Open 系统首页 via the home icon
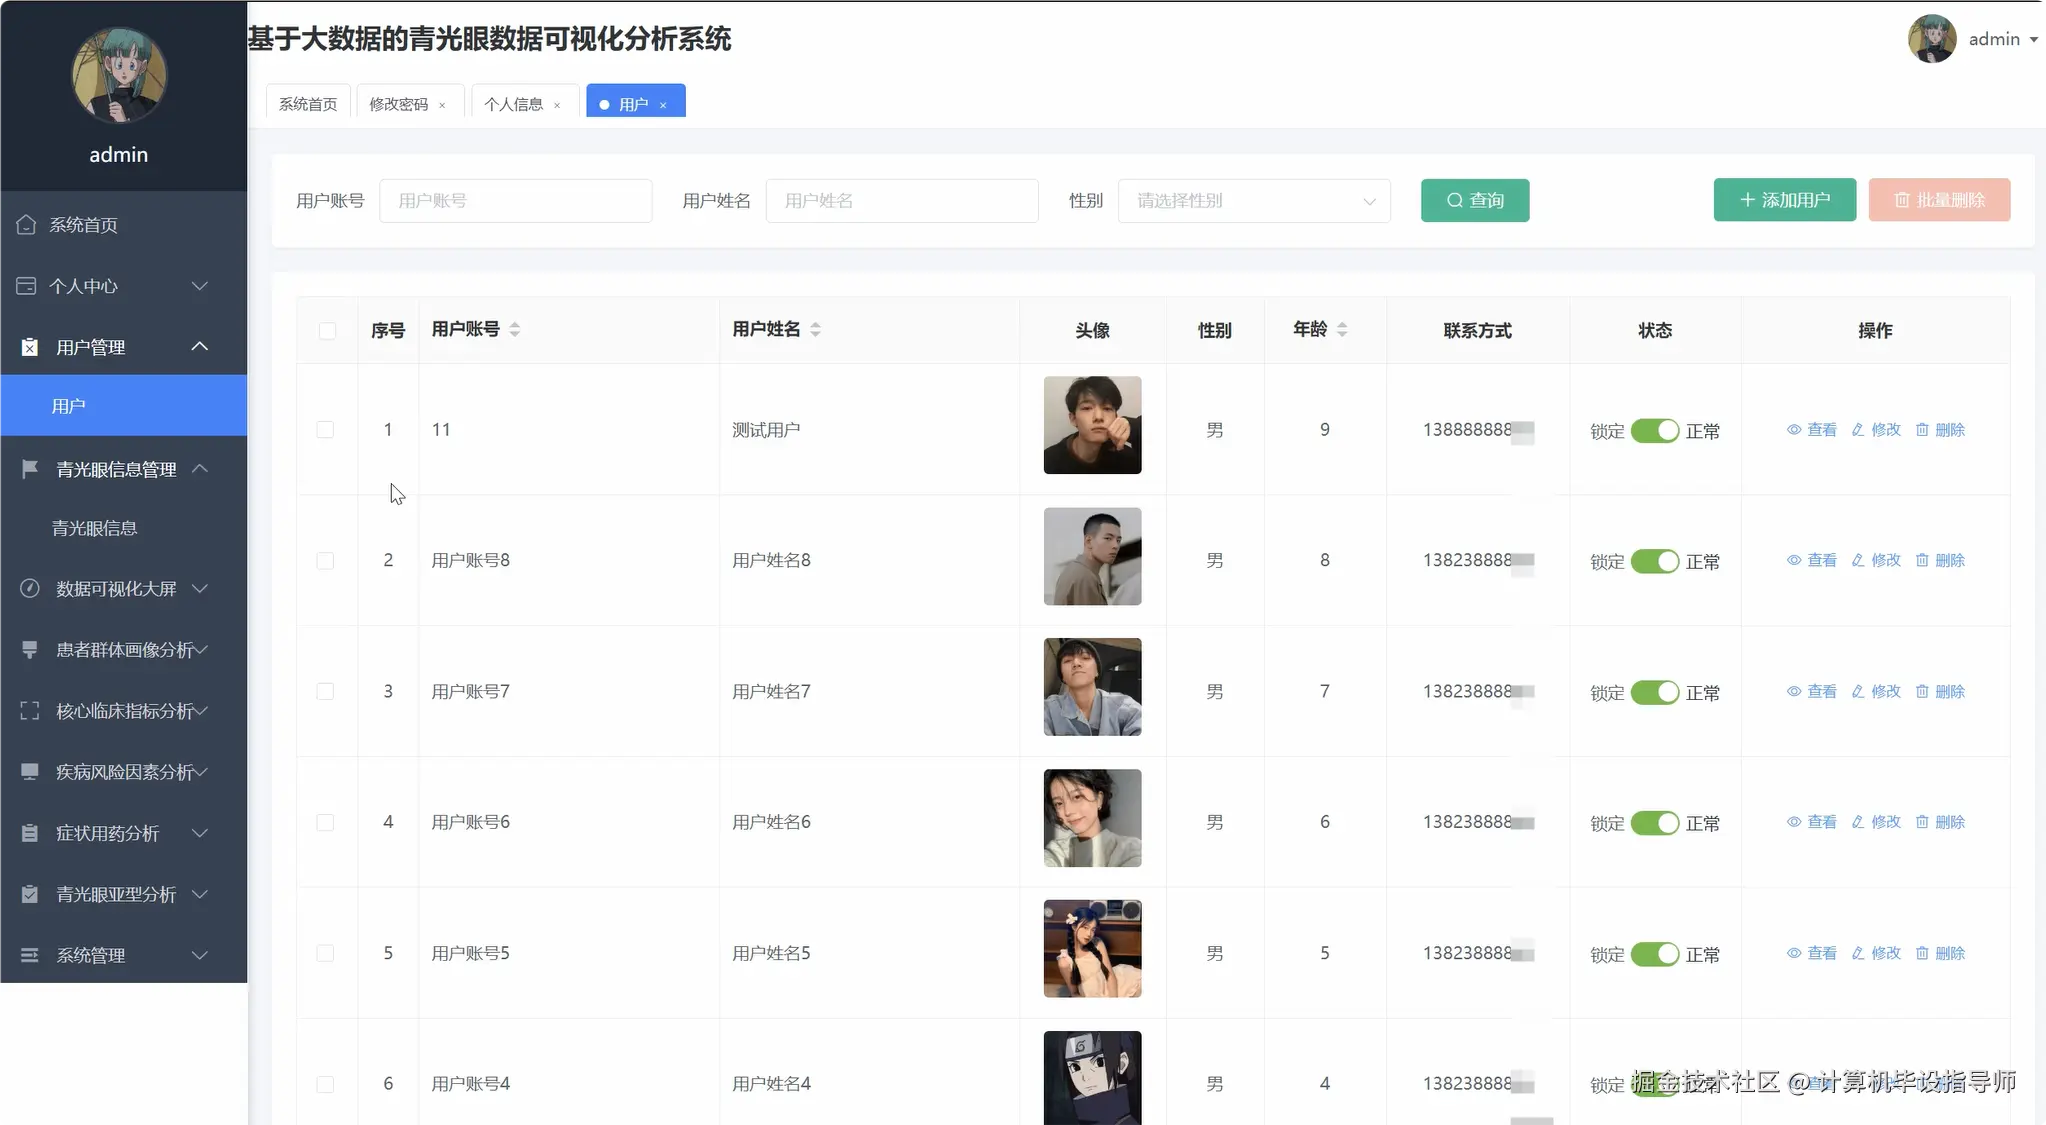Viewport: 2046px width, 1125px height. (x=26, y=224)
